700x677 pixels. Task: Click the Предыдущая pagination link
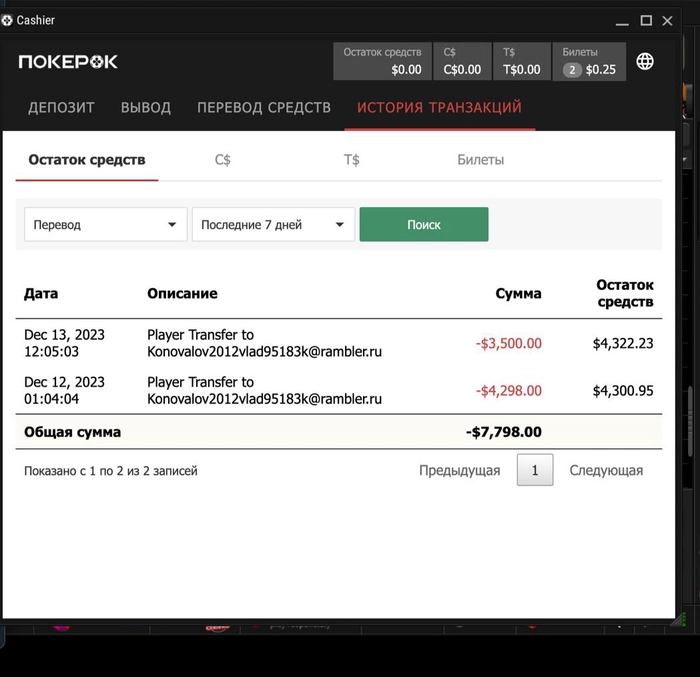pos(459,470)
